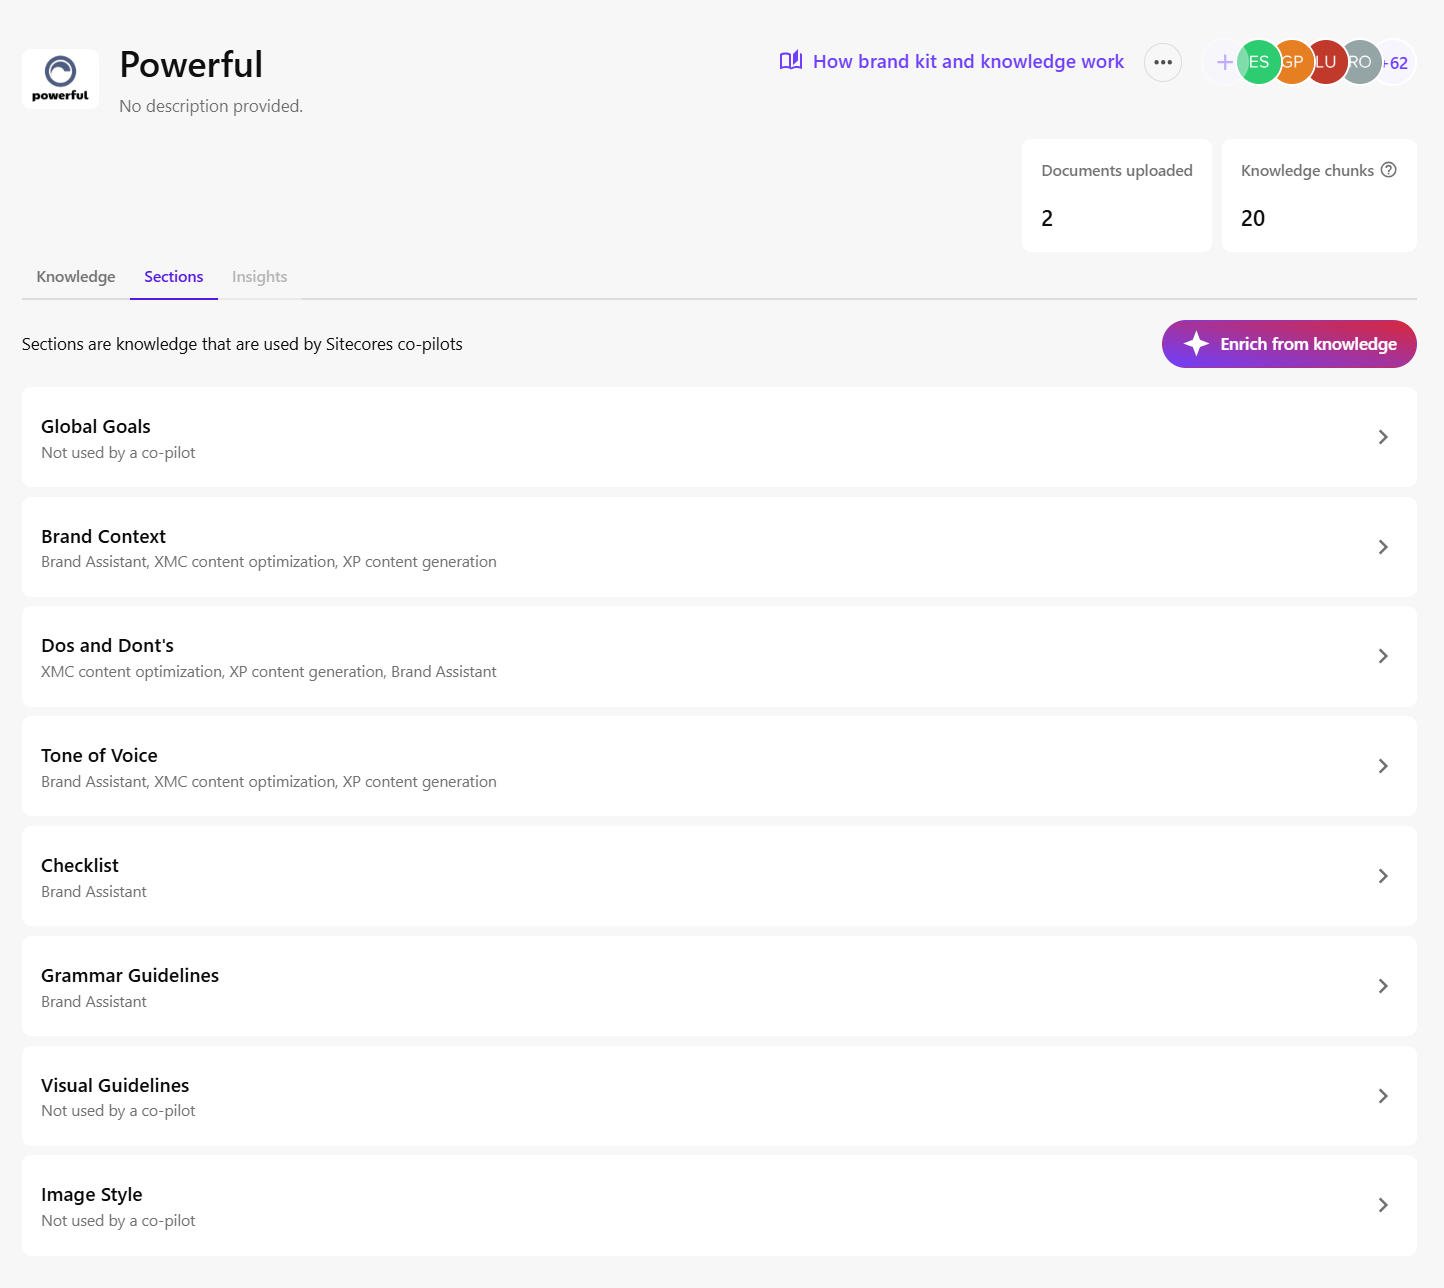The height and width of the screenshot is (1288, 1444).
Task: Click the Knowledge chunks label
Action: pyautogui.click(x=1307, y=171)
